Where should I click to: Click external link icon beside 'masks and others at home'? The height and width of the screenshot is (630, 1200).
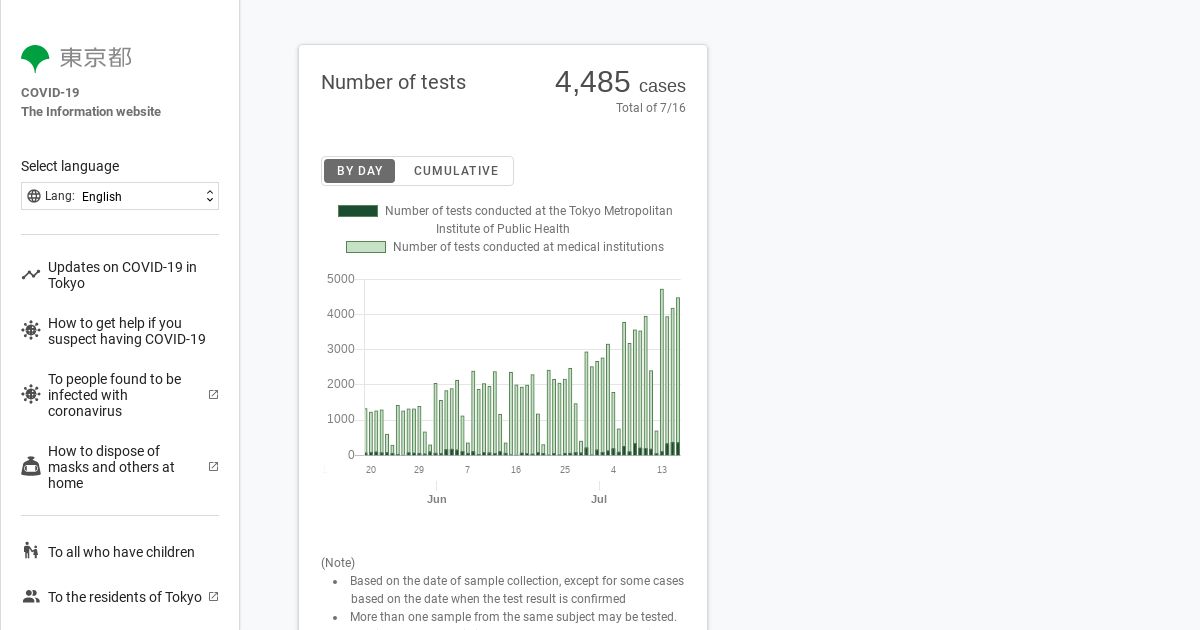[213, 467]
